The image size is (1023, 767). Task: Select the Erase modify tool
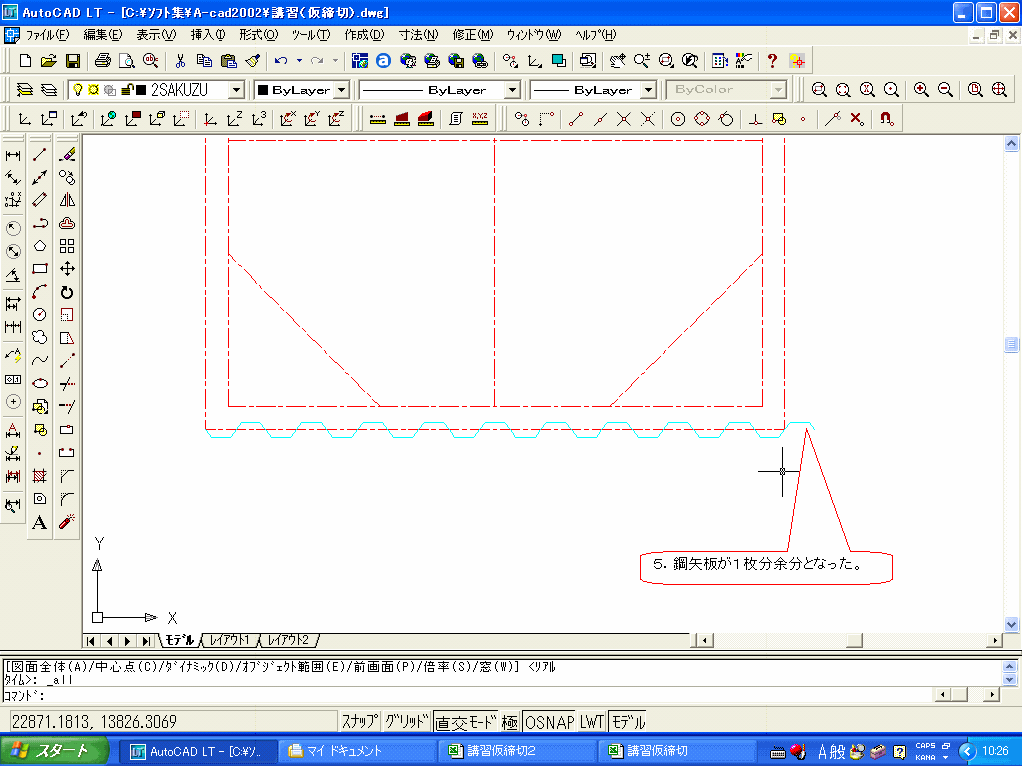67,155
